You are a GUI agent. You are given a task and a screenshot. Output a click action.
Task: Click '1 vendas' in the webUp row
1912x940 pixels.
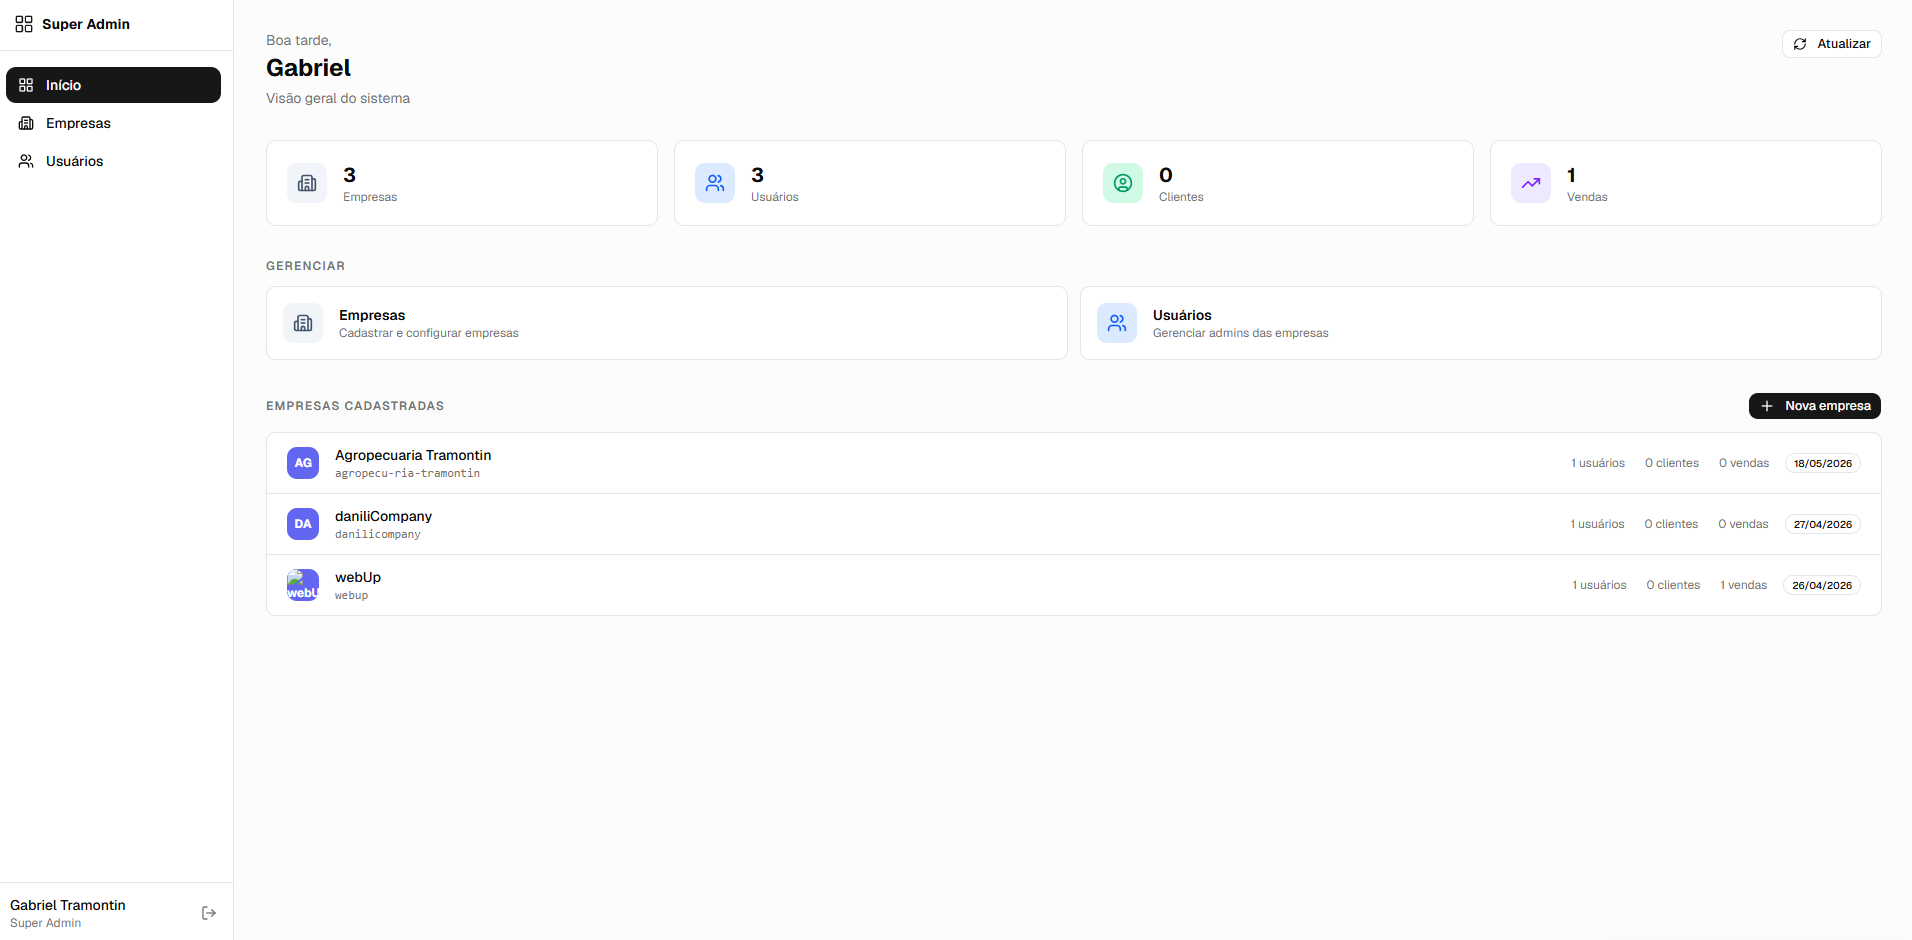pos(1744,585)
